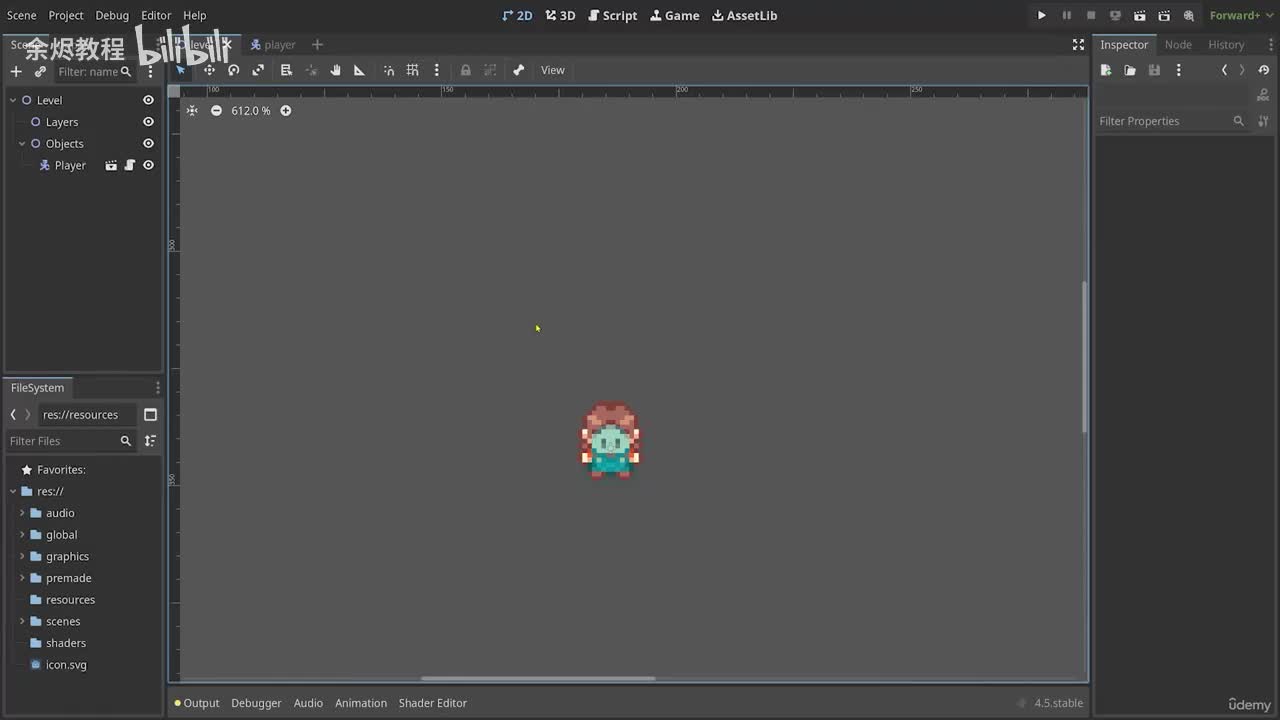Open documentation for the inspected object
This screenshot has height=720, width=1280.
tap(1263, 95)
